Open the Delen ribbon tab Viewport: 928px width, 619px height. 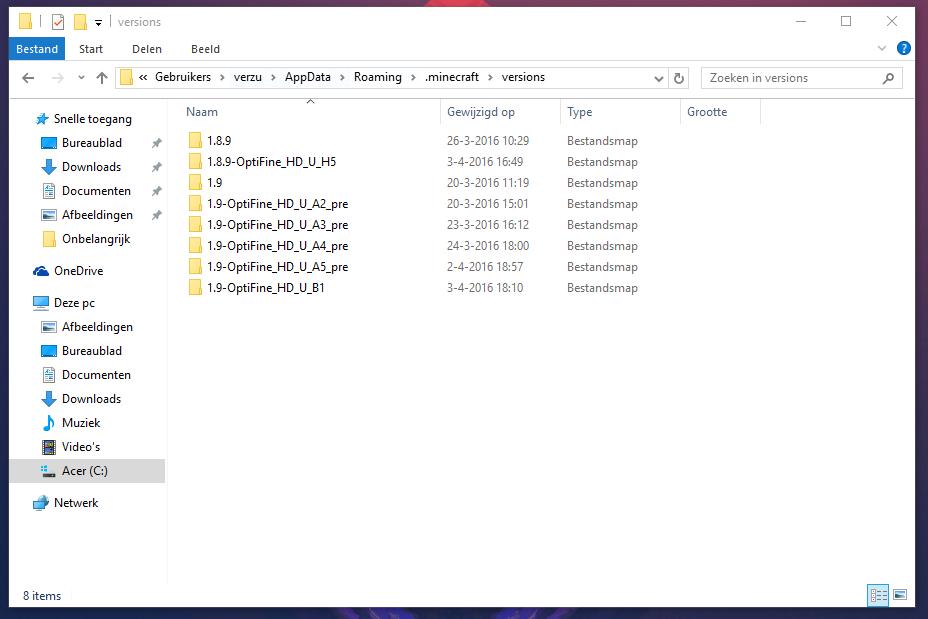(x=147, y=49)
